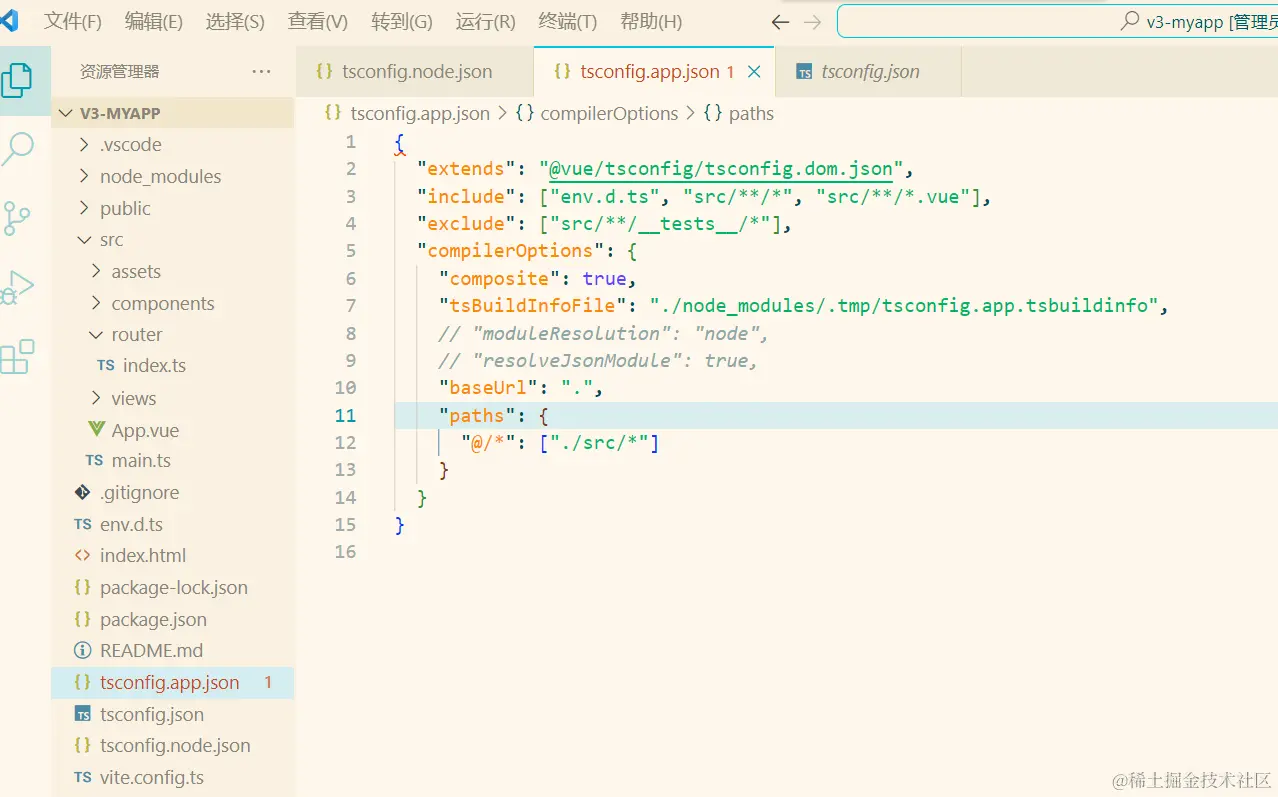Click the TS icon beside main.ts
The image size is (1278, 797).
(x=95, y=460)
